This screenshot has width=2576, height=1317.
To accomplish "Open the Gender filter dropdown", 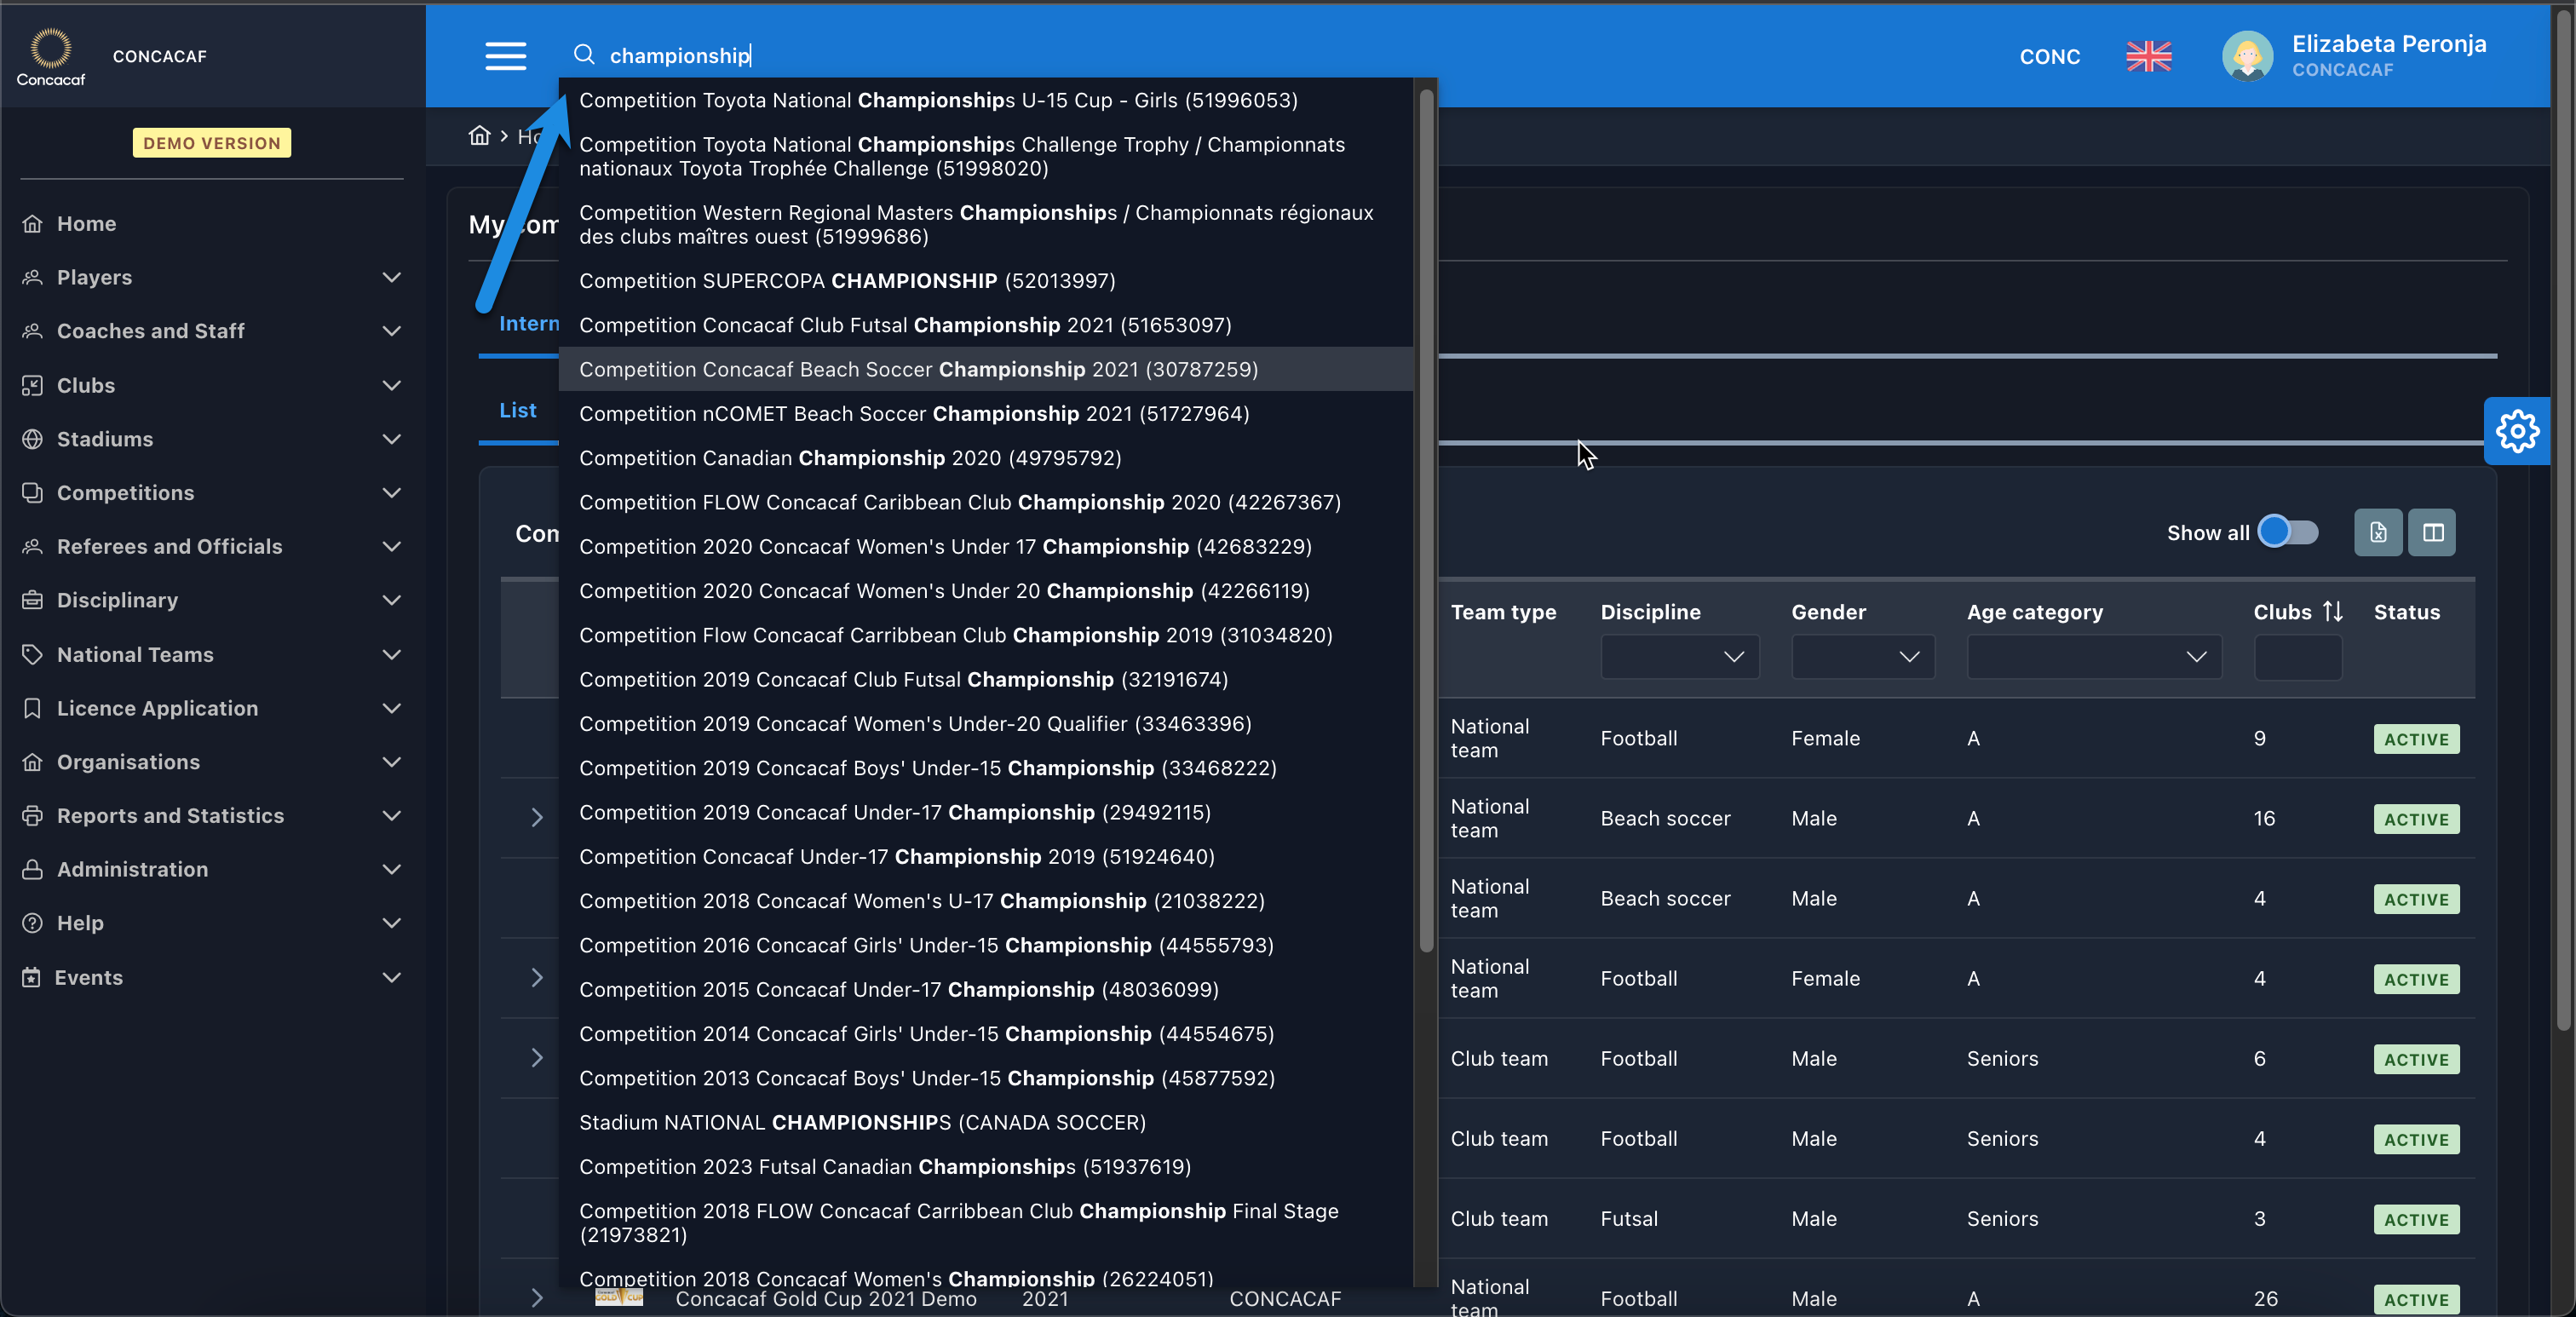I will (1862, 657).
